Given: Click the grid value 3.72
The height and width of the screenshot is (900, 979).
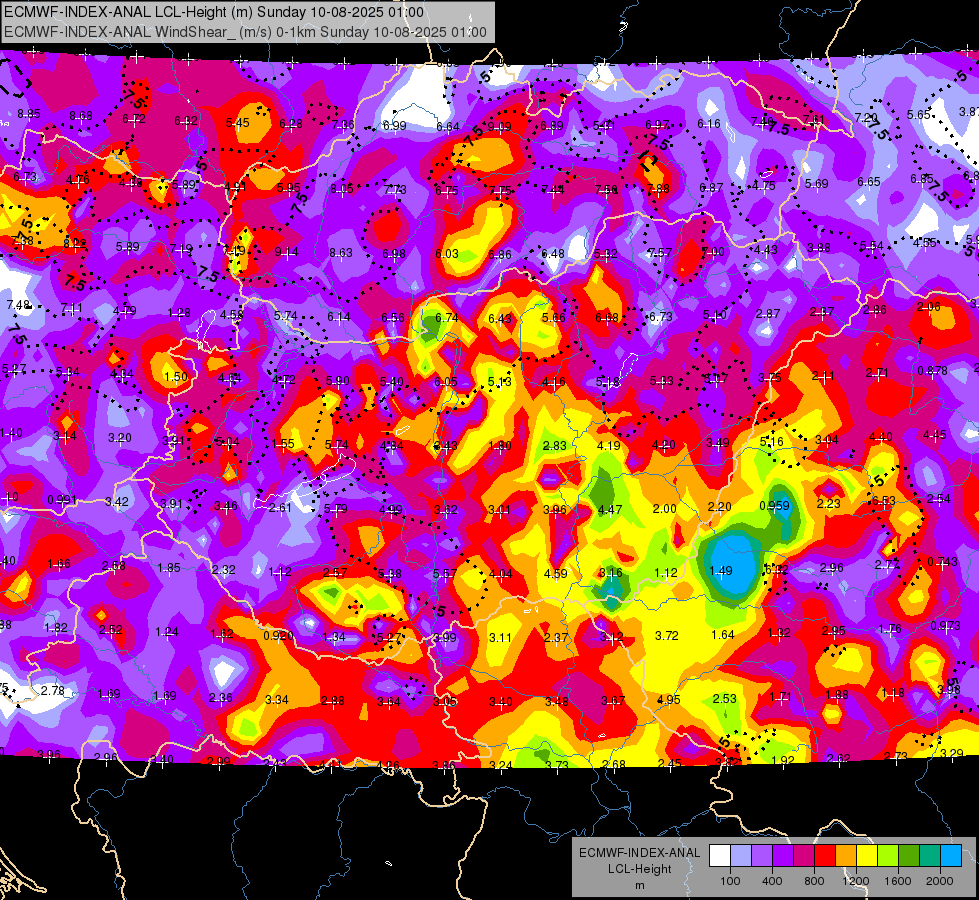Looking at the screenshot, I should tap(667, 636).
